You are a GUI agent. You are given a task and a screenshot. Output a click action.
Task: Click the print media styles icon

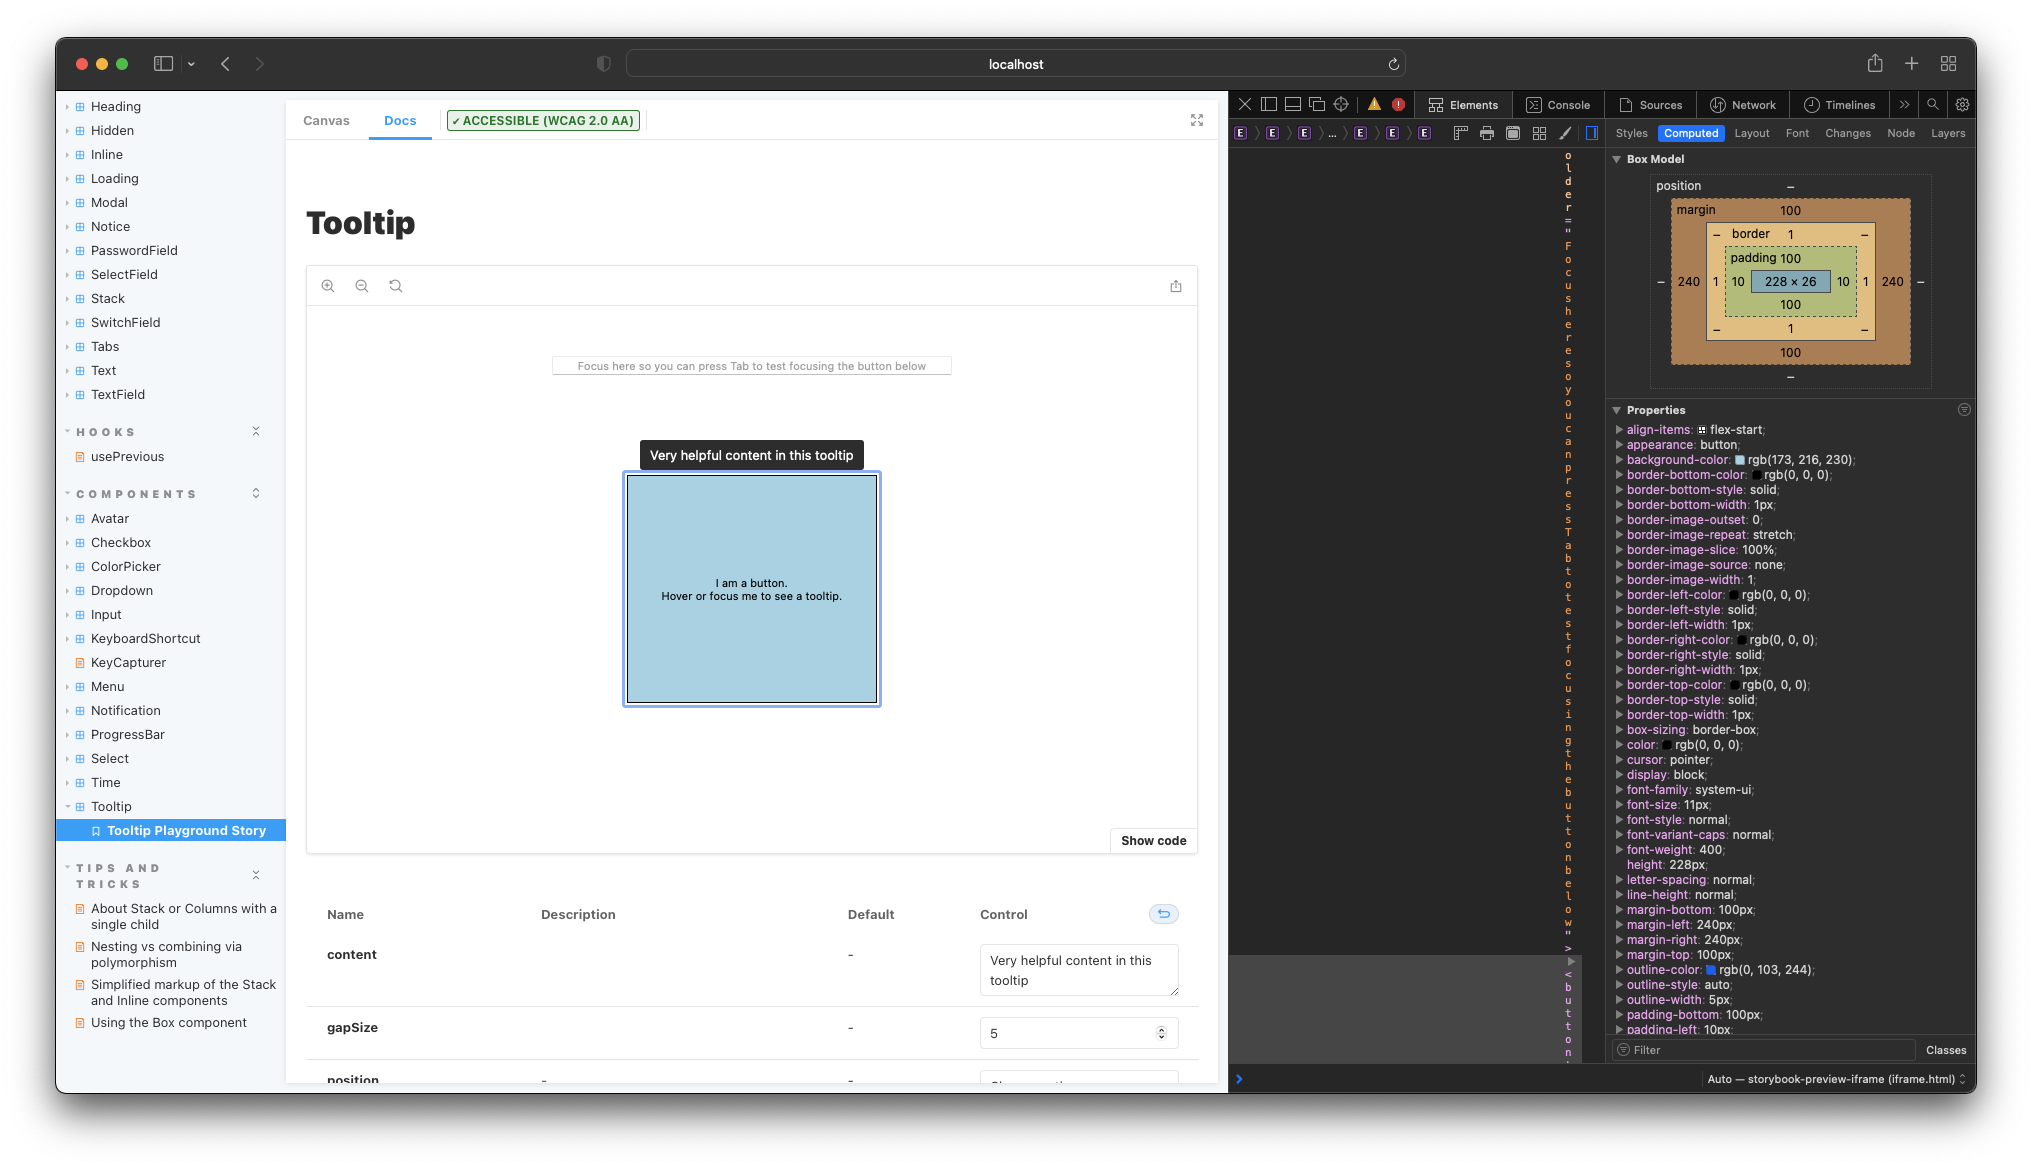coord(1487,133)
